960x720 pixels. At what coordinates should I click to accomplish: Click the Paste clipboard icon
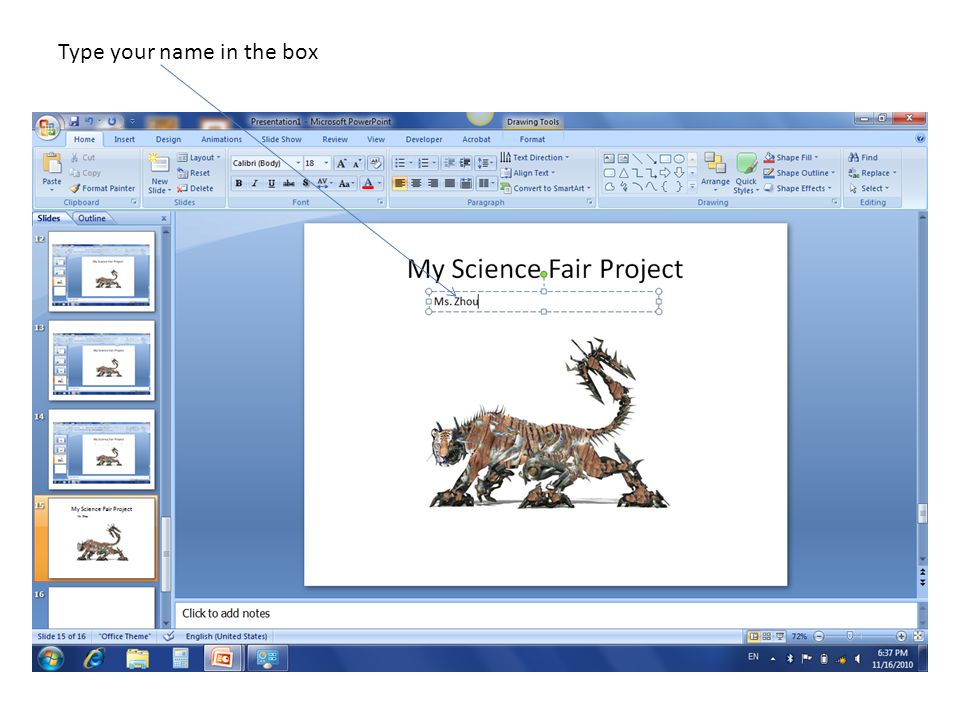52,164
